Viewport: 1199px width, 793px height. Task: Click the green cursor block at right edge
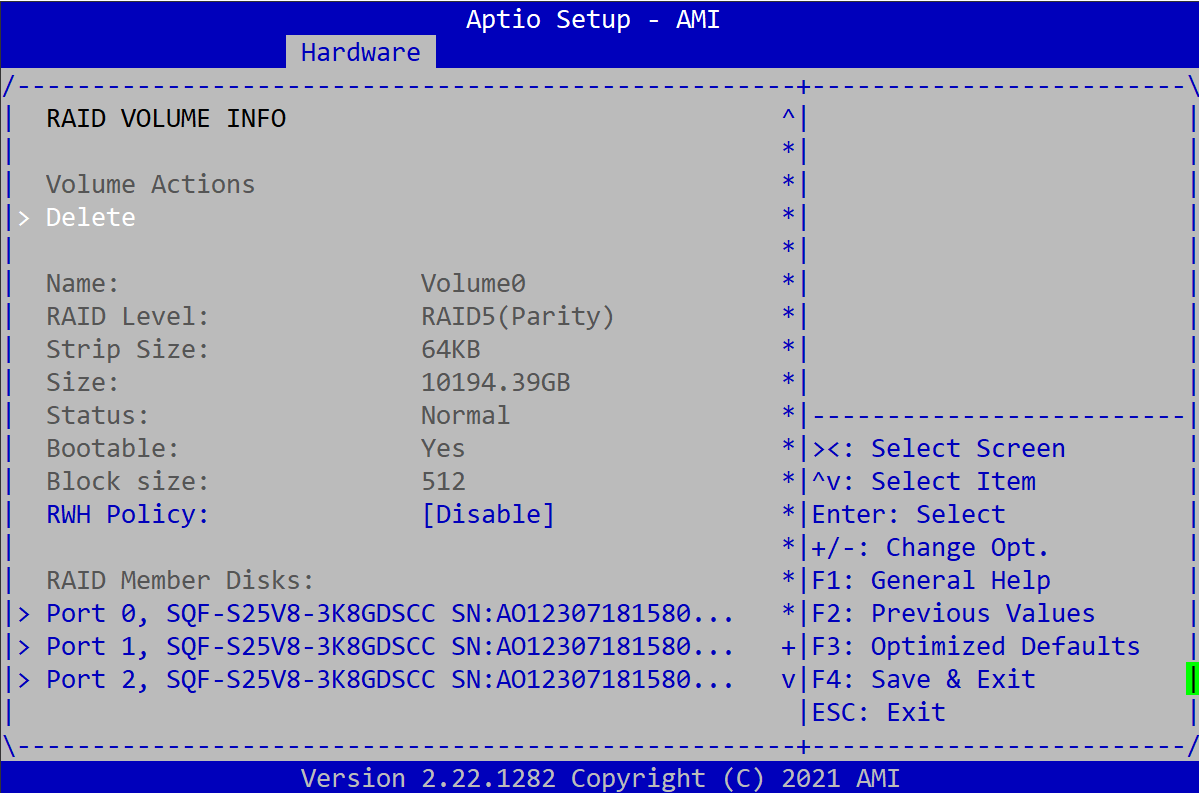(x=1190, y=679)
